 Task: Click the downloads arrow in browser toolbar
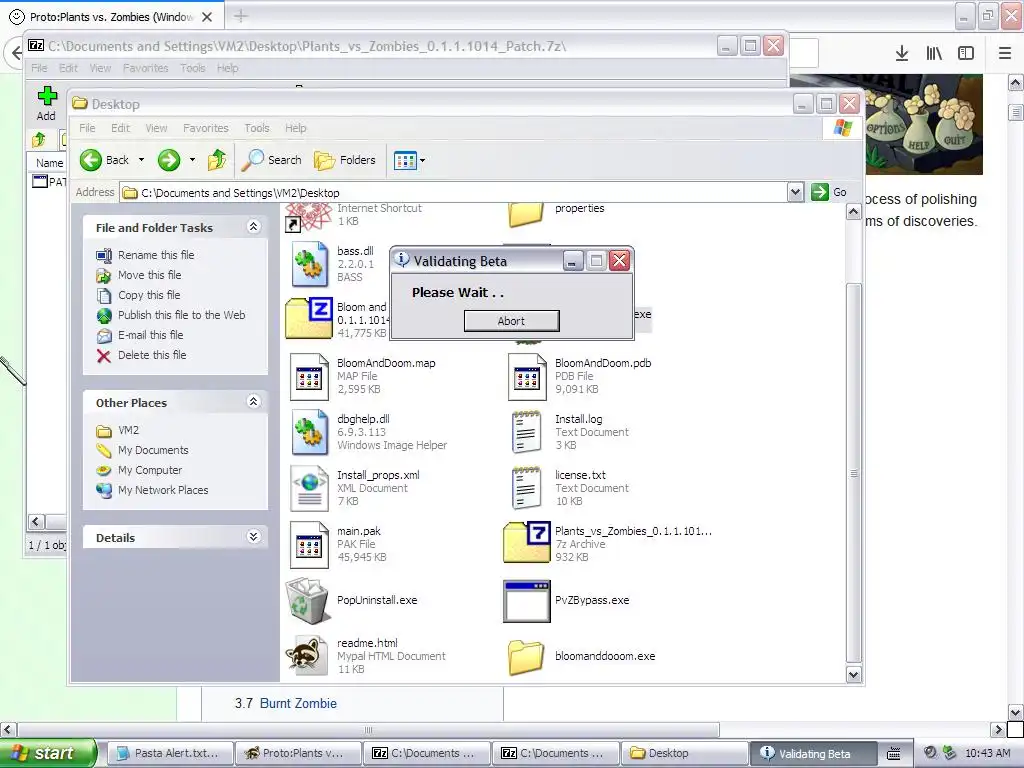pos(902,53)
